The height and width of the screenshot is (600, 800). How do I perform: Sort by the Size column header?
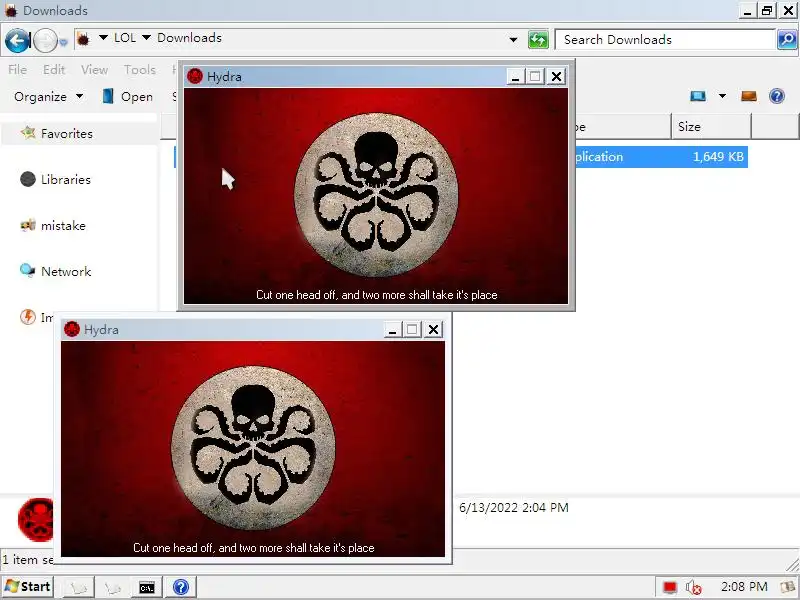[711, 127]
